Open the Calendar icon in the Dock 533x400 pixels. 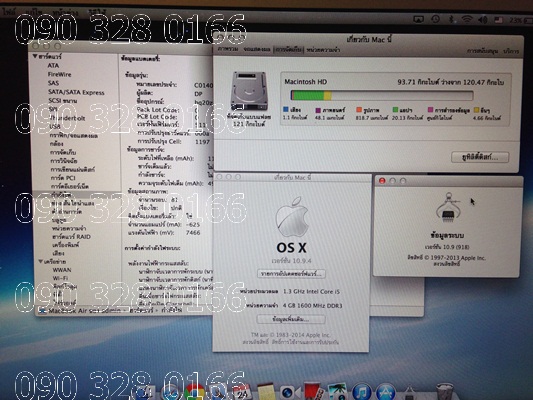(241, 393)
